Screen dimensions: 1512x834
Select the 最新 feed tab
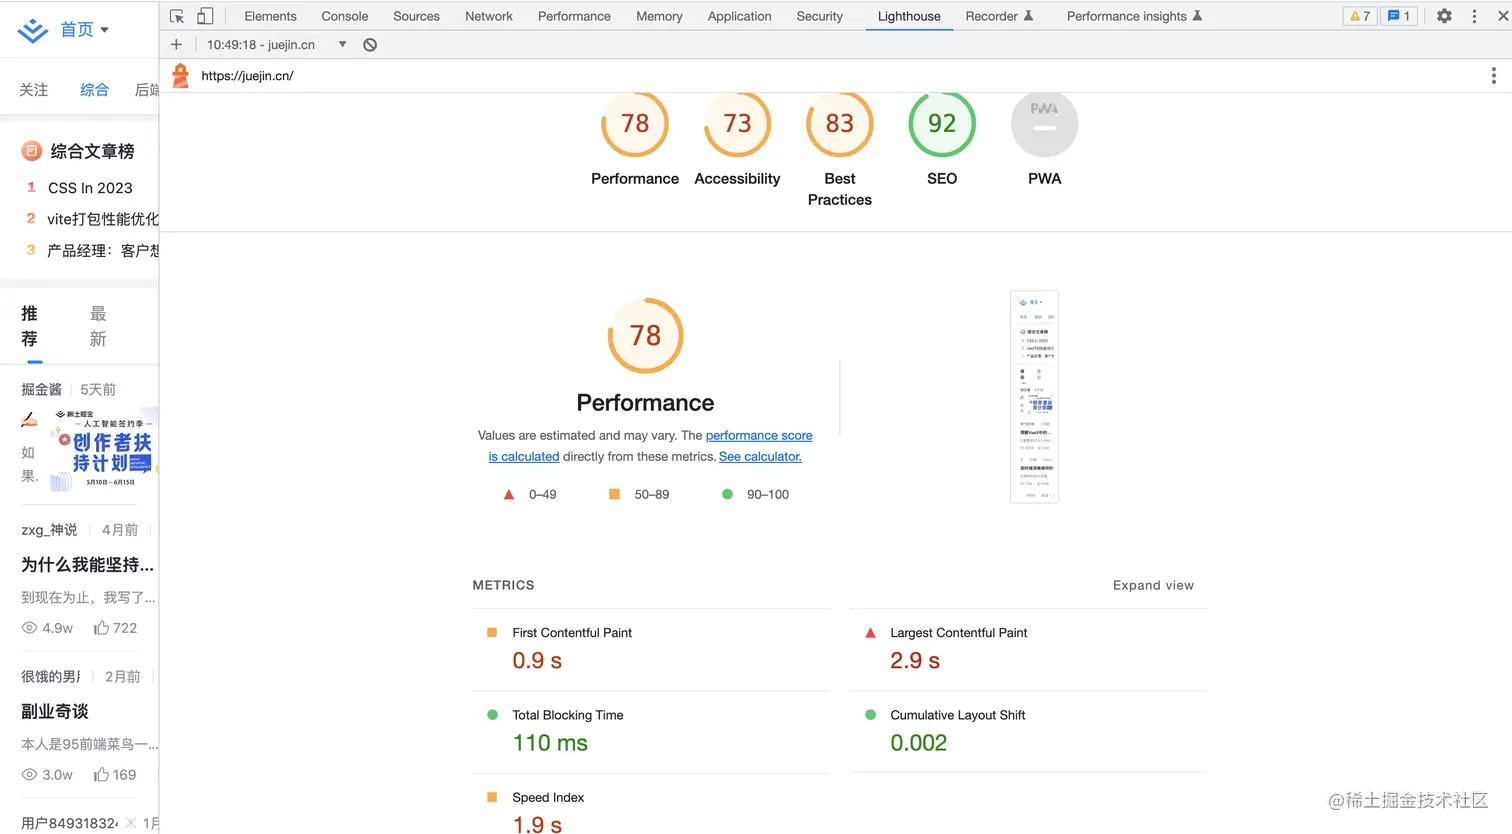coord(98,326)
